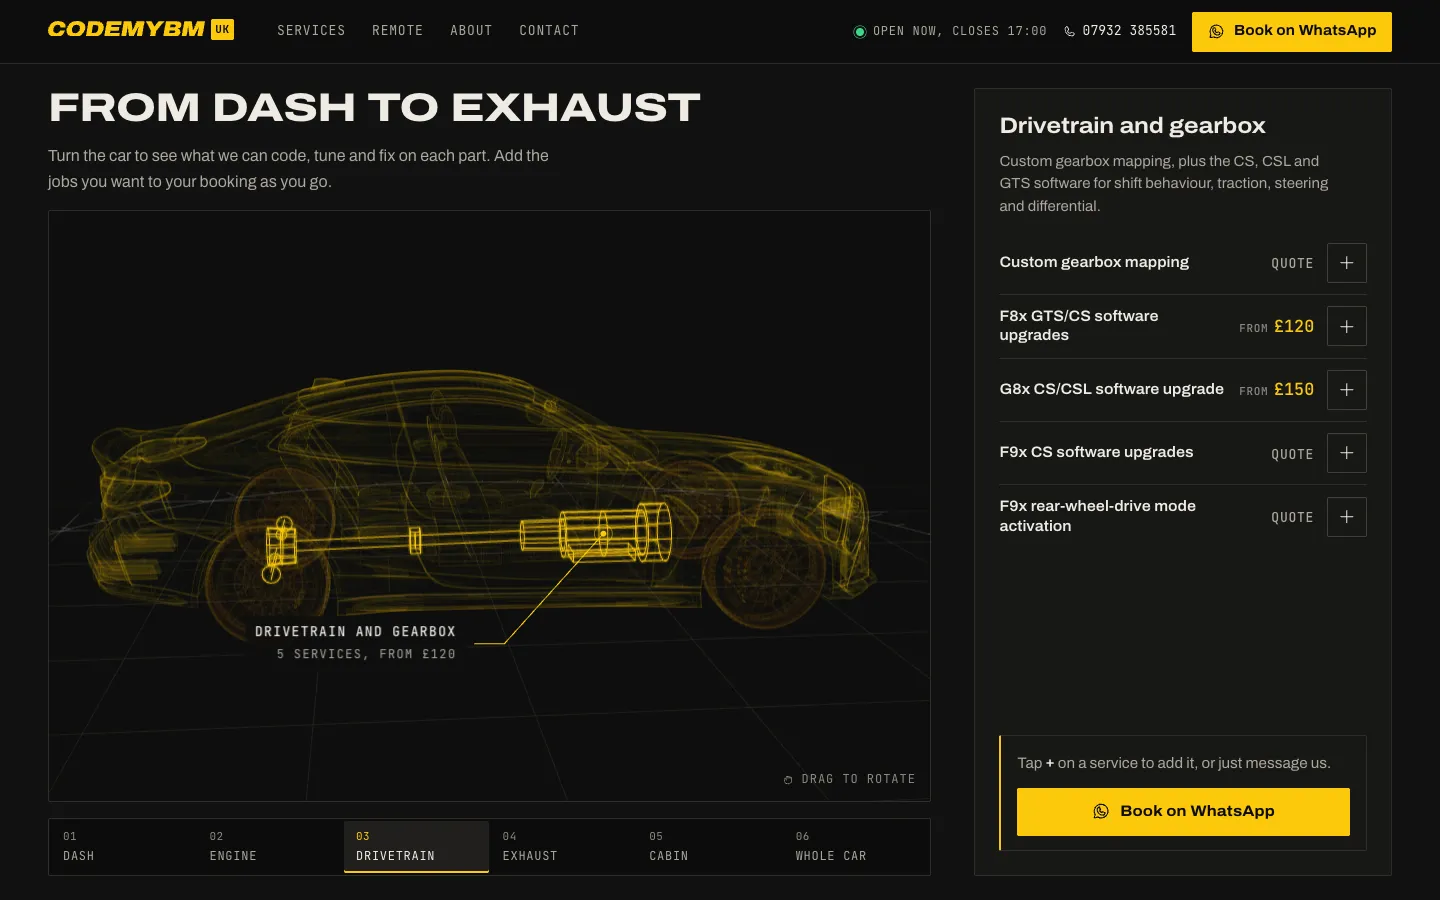
Task: Click 'G8x CS/CSL software upgrade' service name
Action: pyautogui.click(x=1111, y=389)
